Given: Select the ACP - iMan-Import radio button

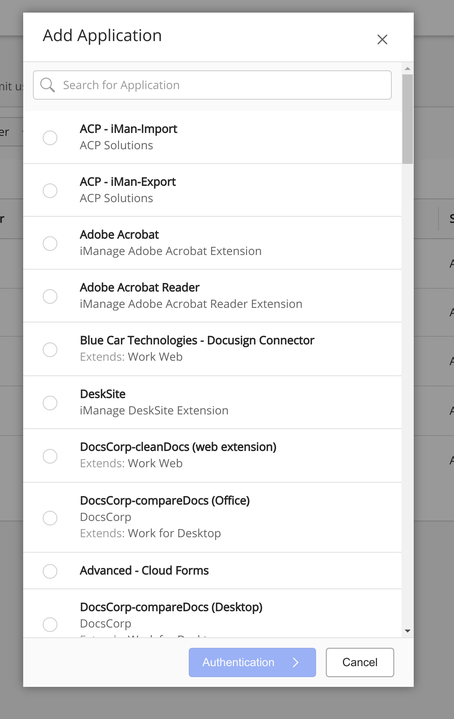Looking at the screenshot, I should [50, 138].
